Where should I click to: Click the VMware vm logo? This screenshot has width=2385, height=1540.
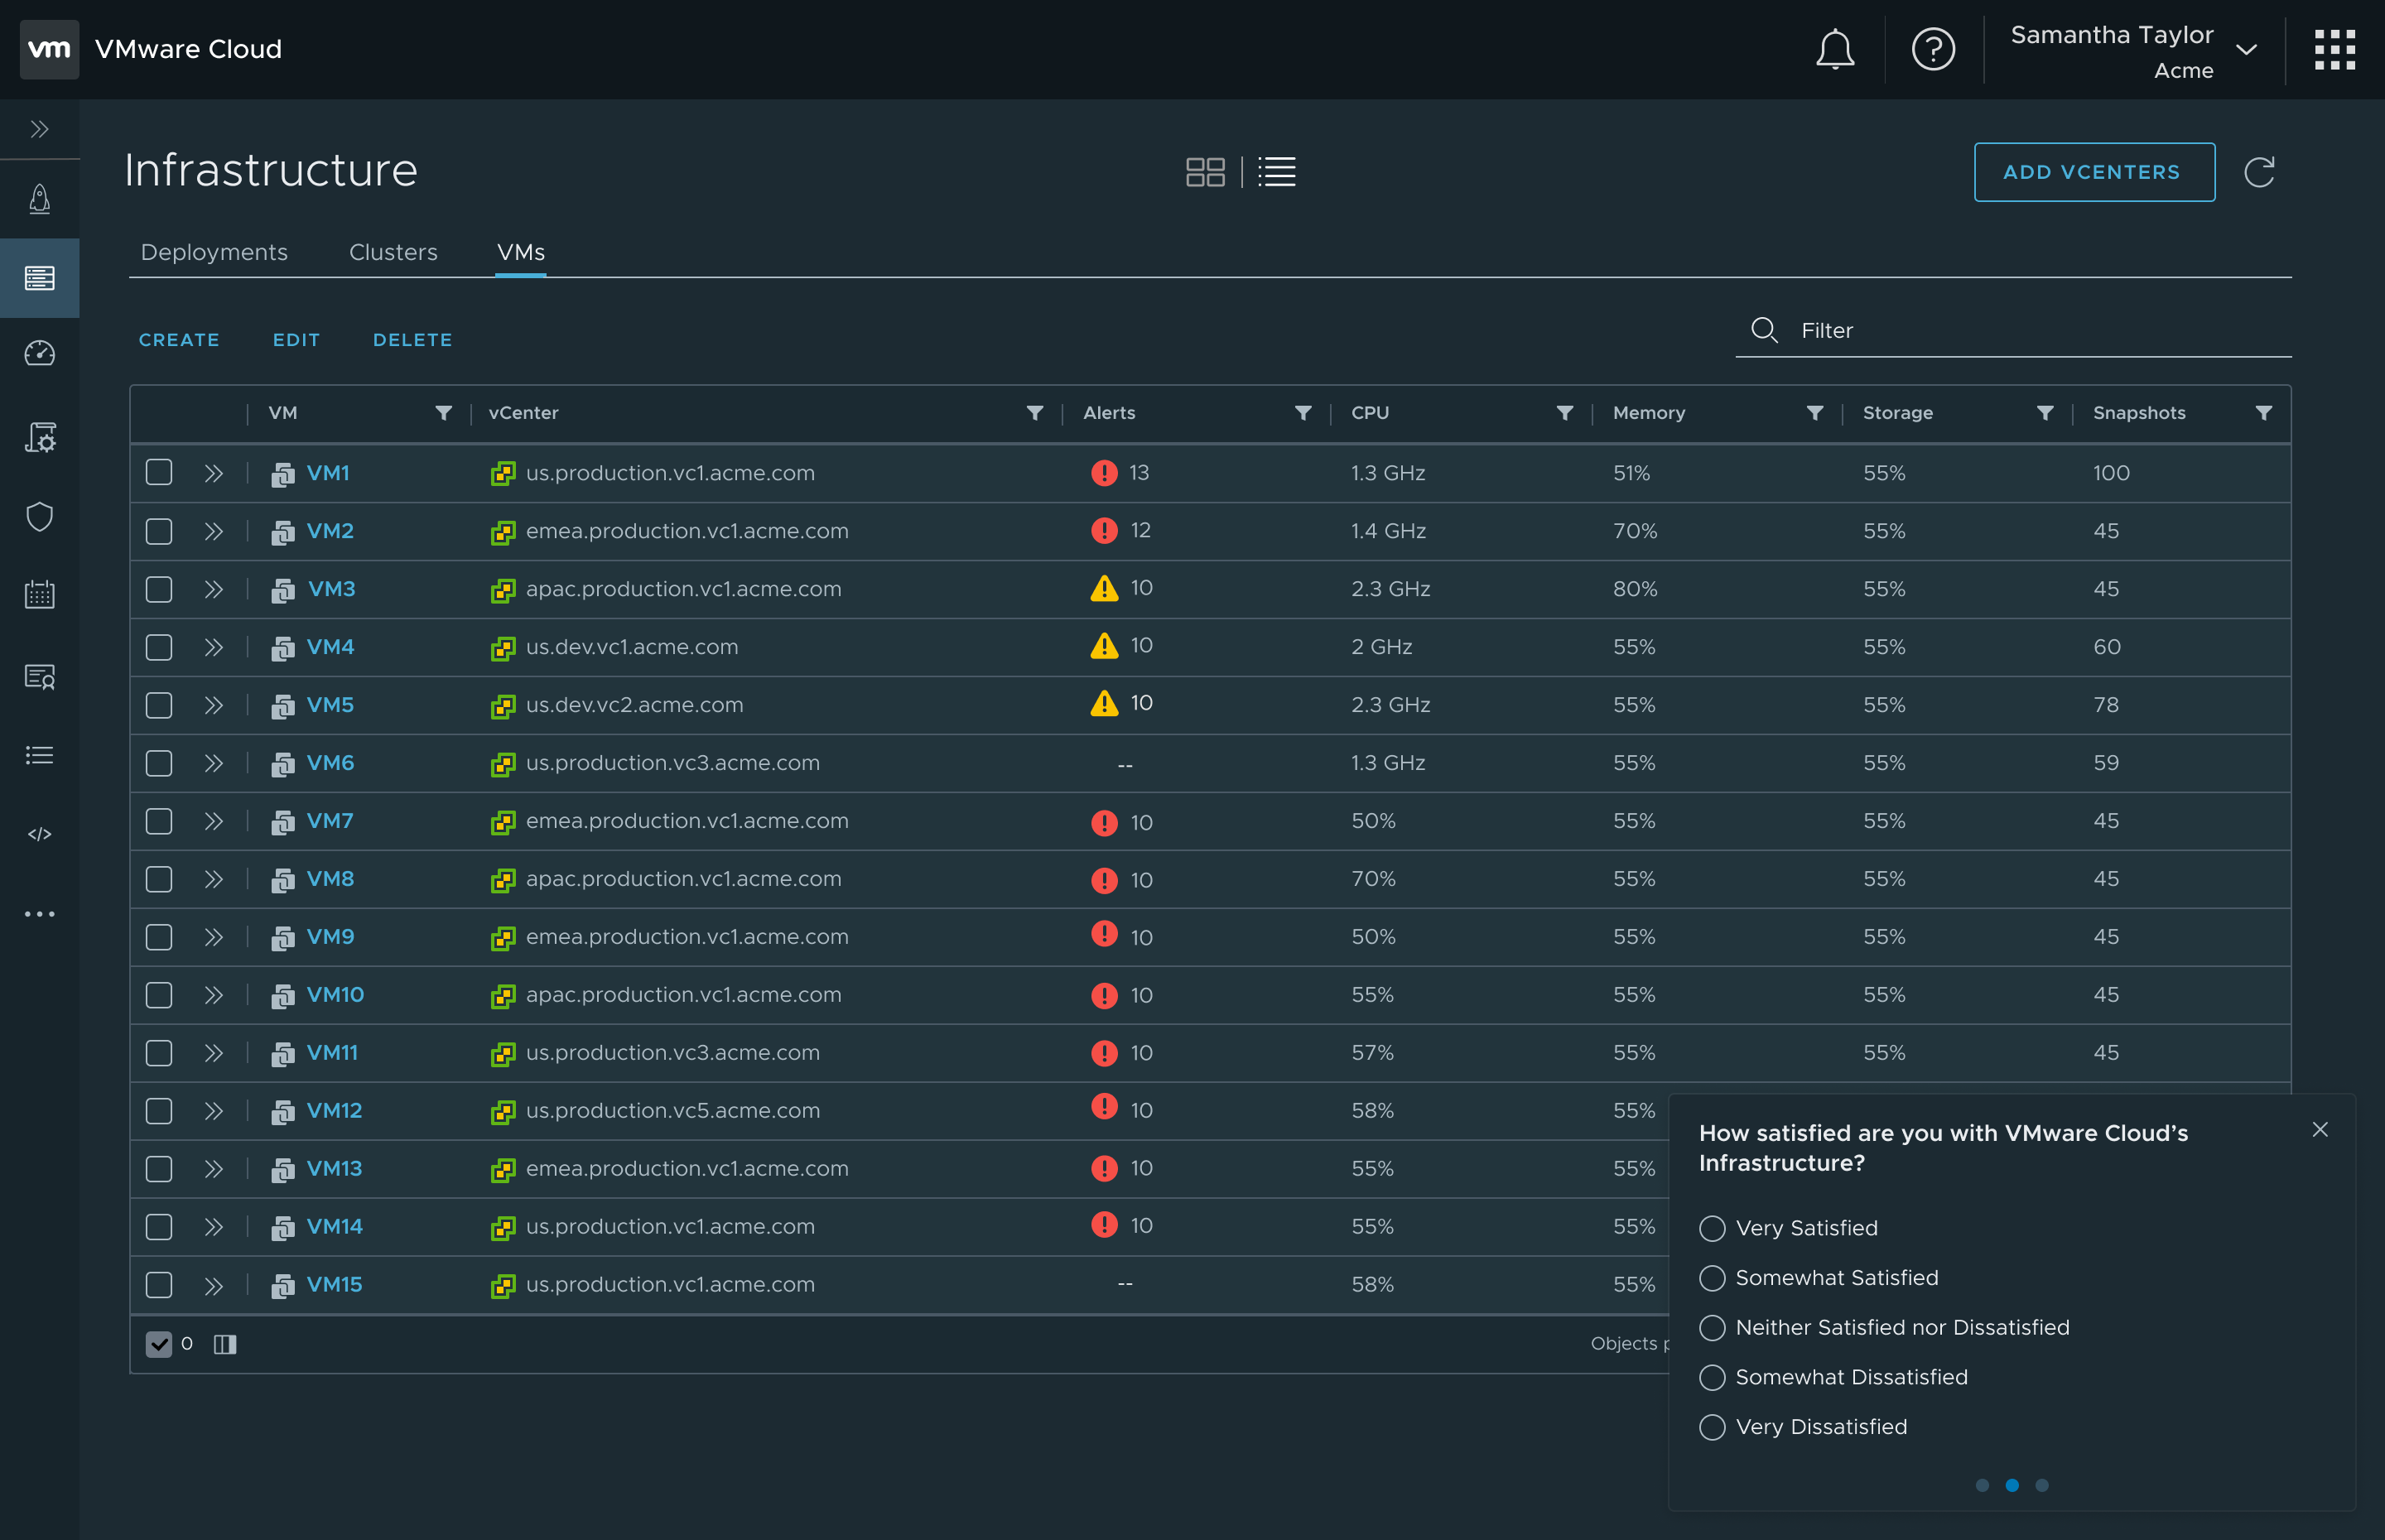tap(49, 49)
